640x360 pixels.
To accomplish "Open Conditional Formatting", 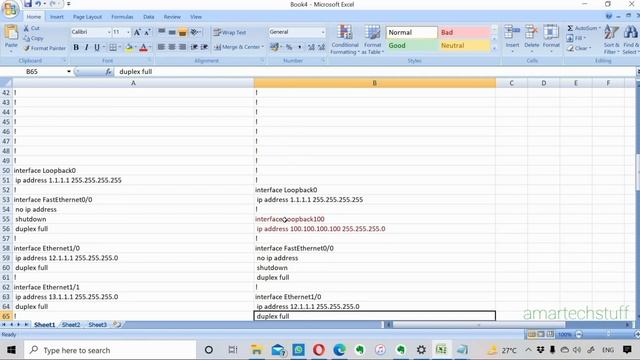I will (x=345, y=40).
